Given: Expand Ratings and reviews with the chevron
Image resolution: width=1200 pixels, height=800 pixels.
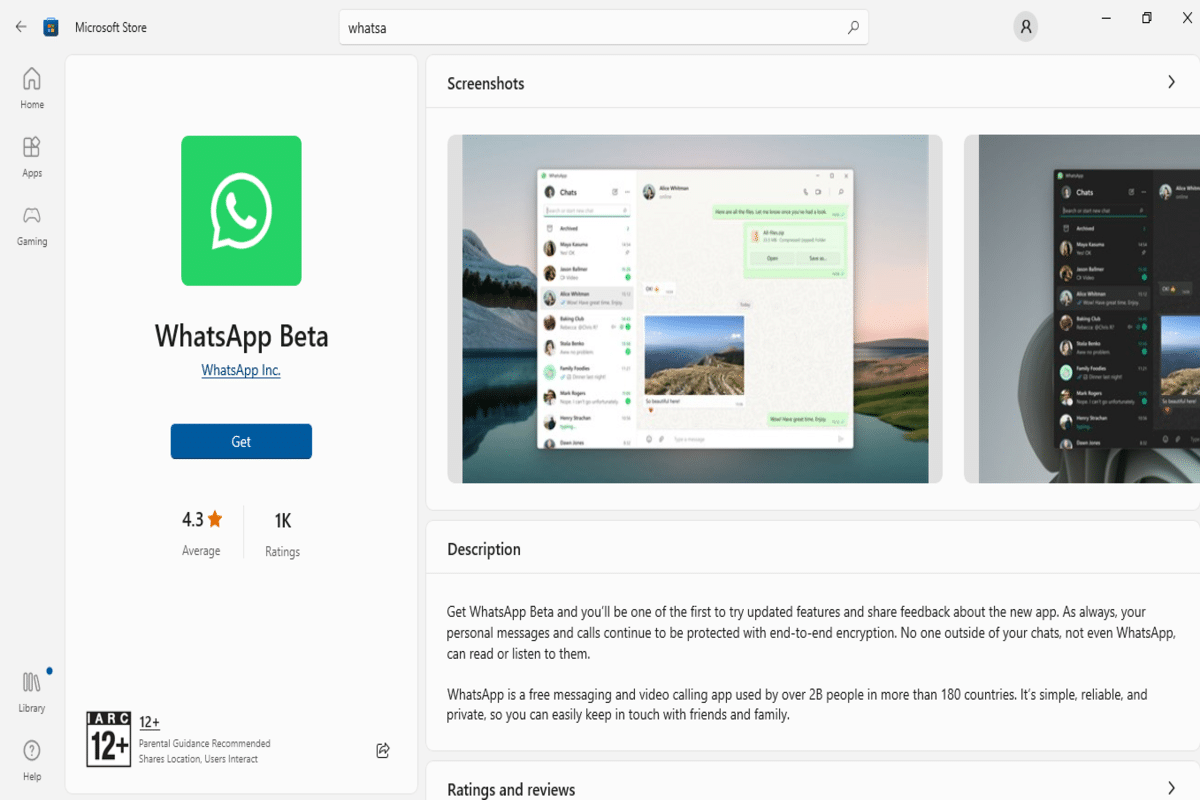Looking at the screenshot, I should point(1171,788).
